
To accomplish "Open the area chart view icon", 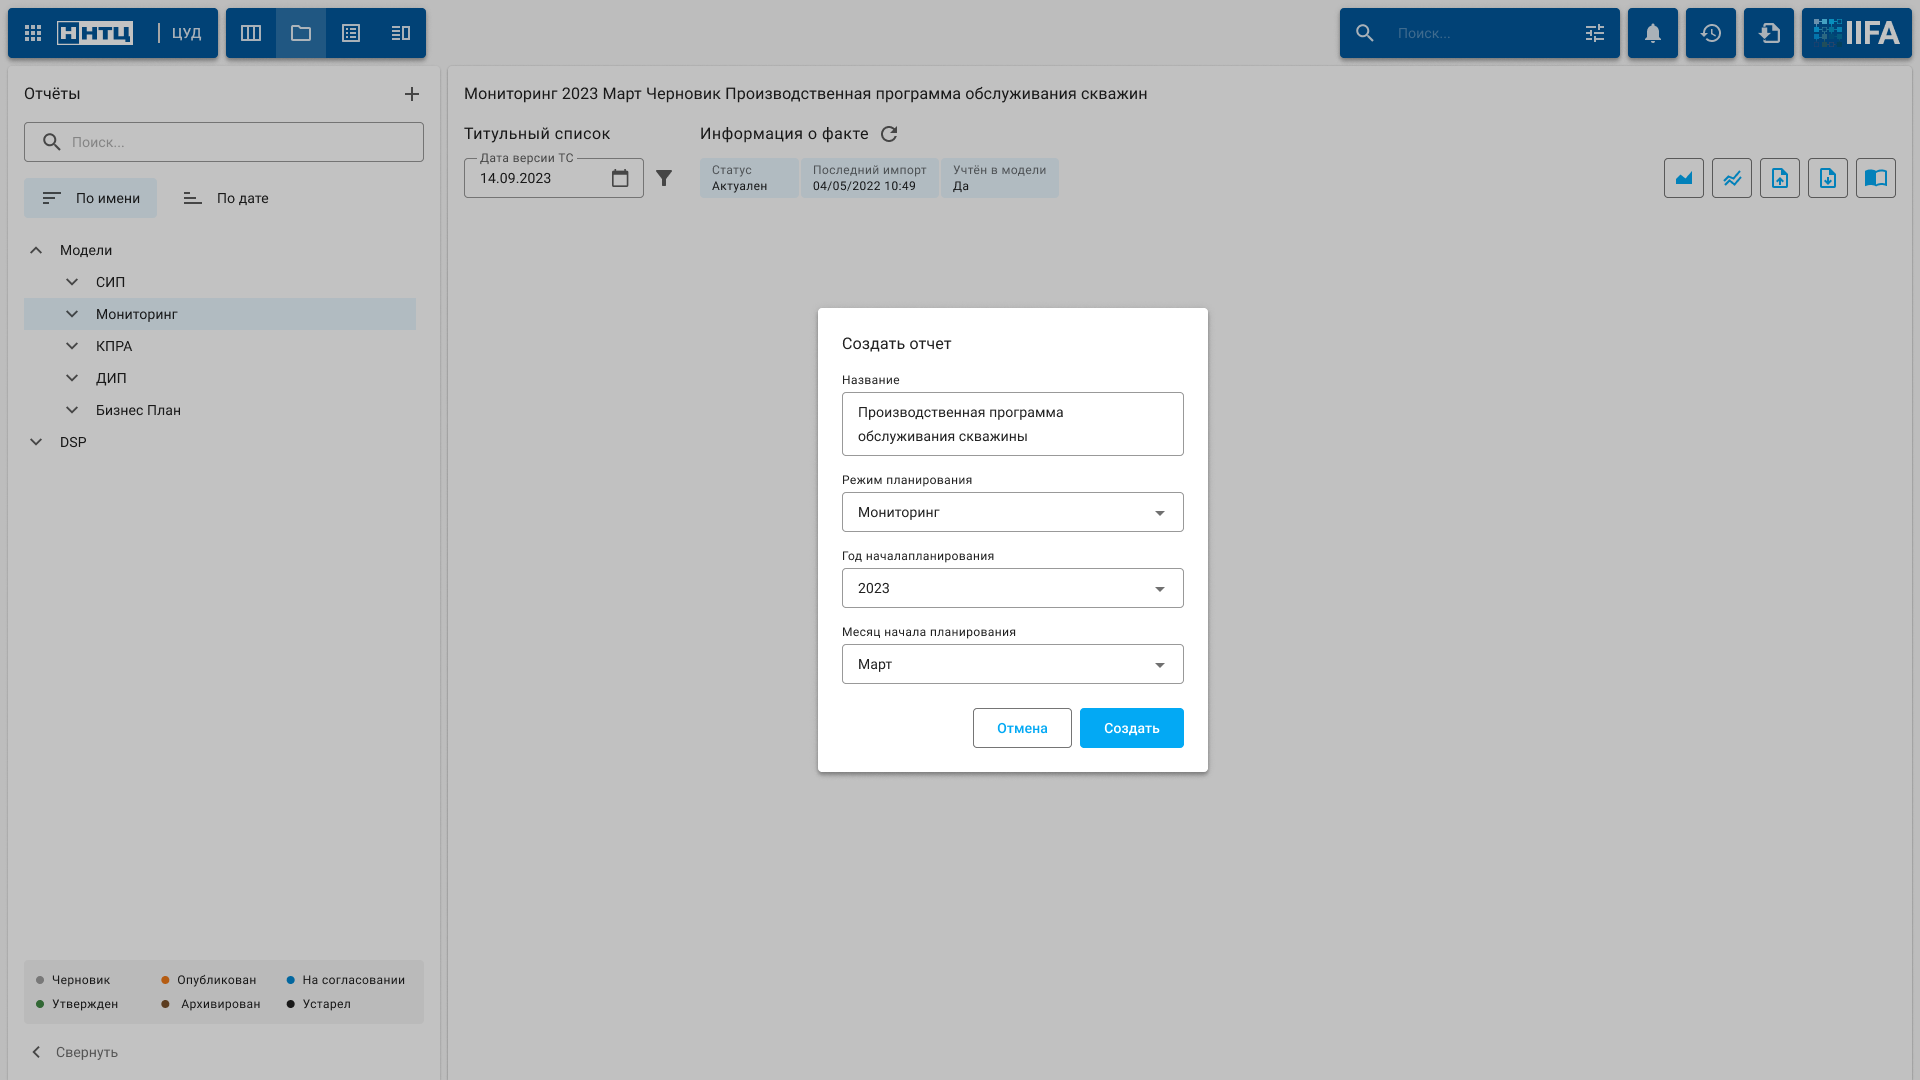I will [x=1684, y=178].
